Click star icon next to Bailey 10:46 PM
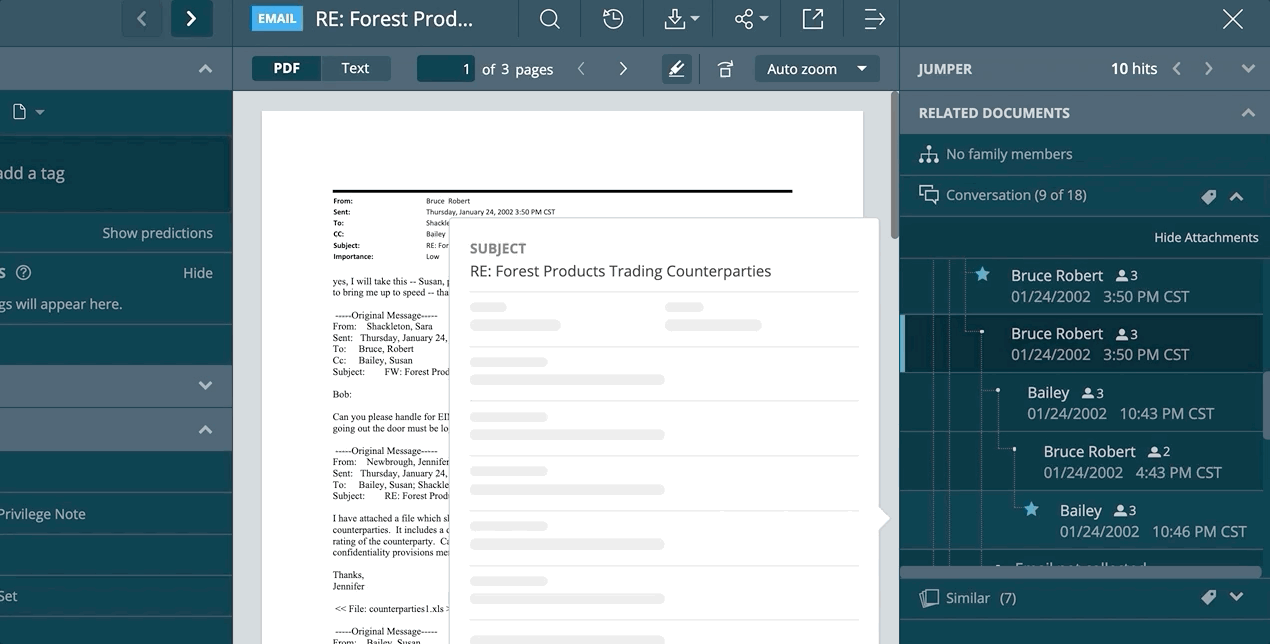This screenshot has width=1270, height=644. (x=1031, y=509)
